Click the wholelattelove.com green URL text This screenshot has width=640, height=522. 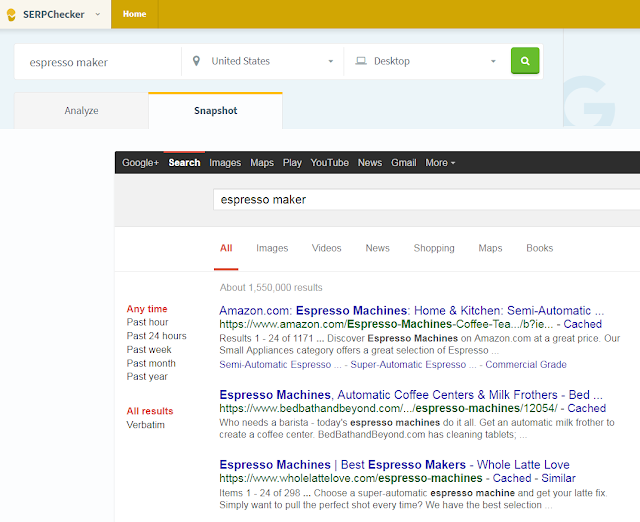click(x=351, y=478)
